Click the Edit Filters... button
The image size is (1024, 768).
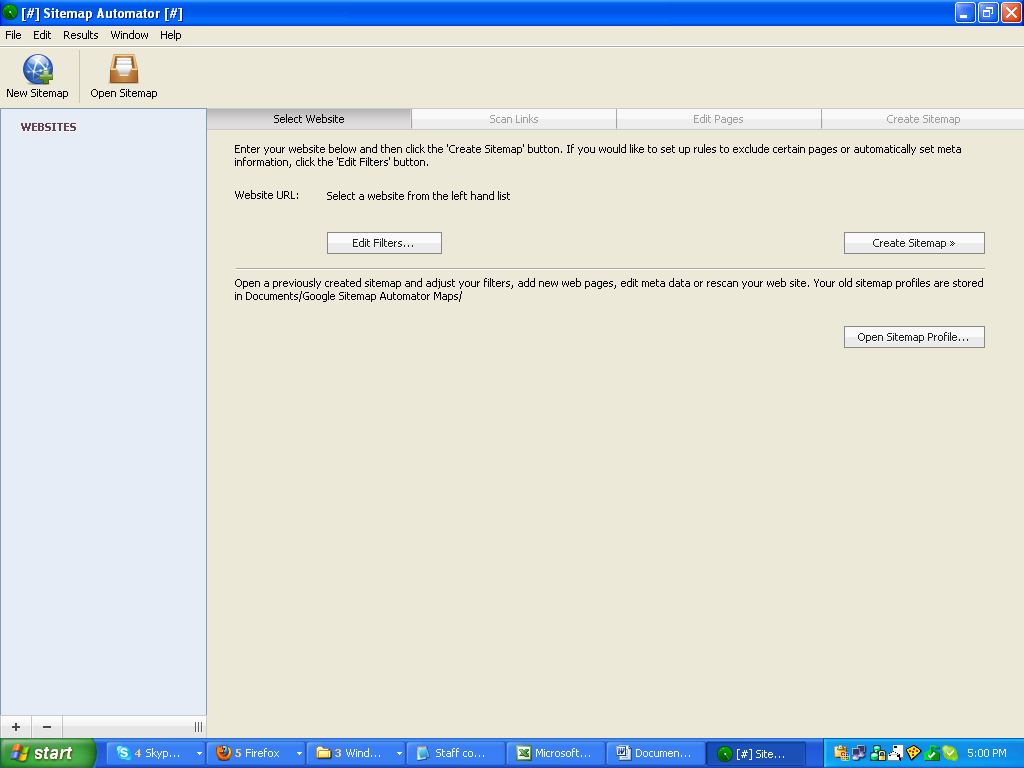384,243
